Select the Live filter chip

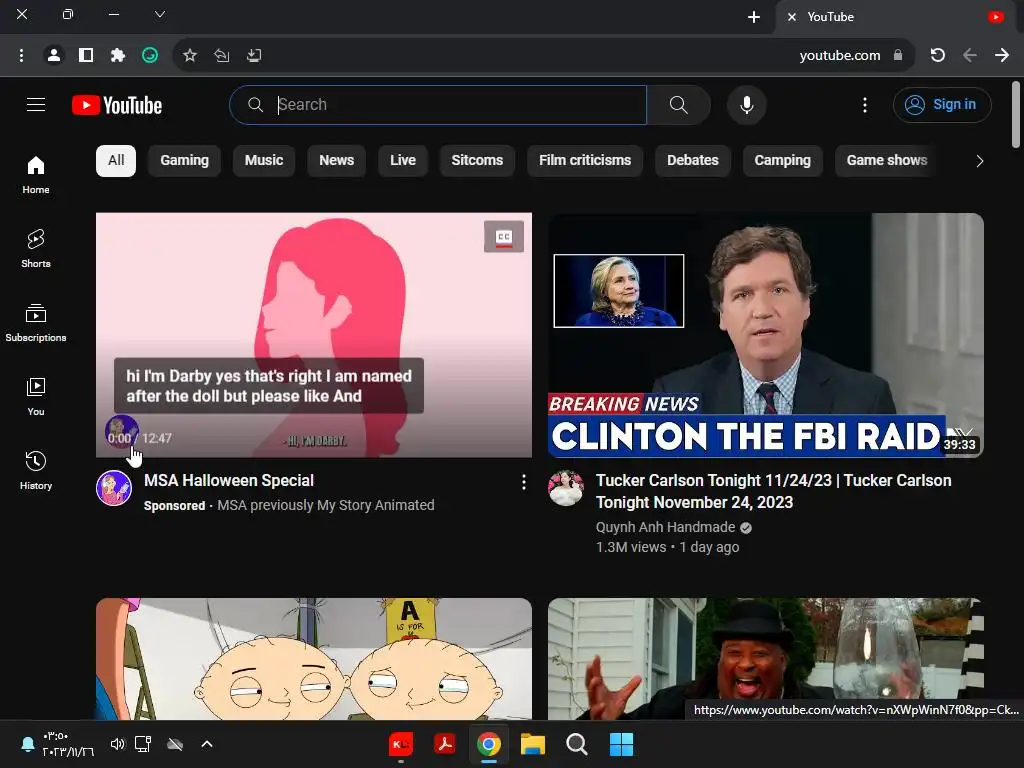click(402, 161)
